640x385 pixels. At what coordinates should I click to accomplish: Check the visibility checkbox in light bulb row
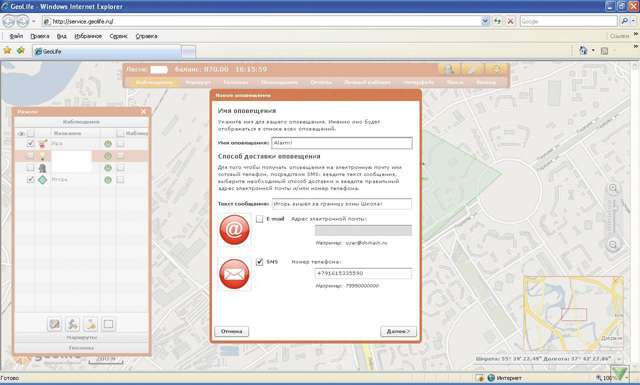(30, 156)
